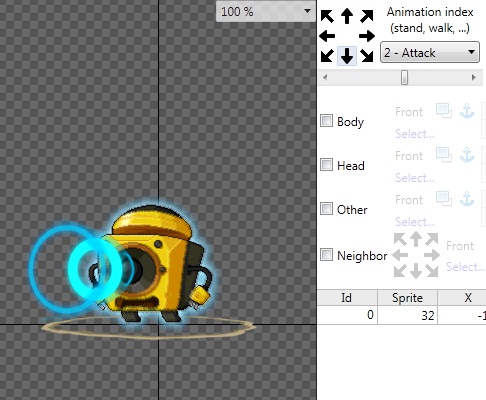
Task: Select the up-left direction arrow
Action: [x=327, y=16]
